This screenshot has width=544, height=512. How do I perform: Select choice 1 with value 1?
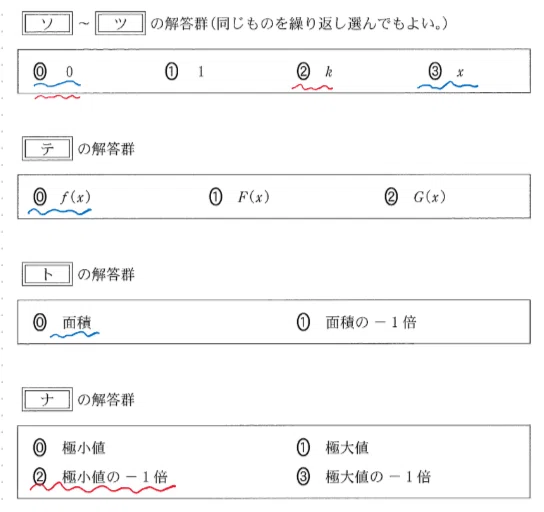(x=184, y=71)
